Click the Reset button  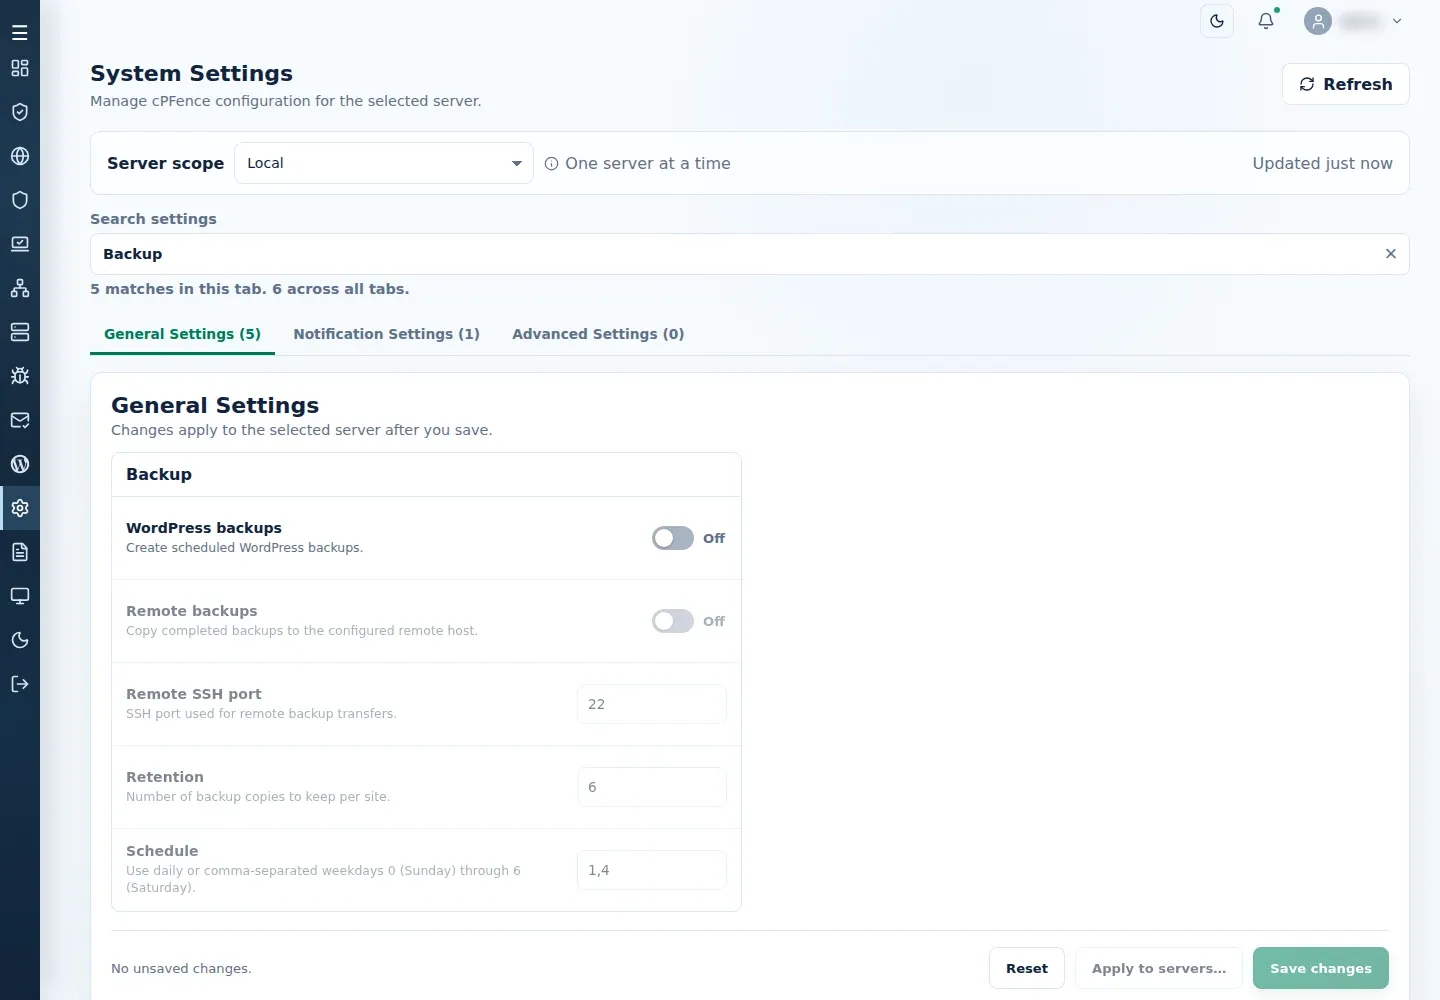(1027, 968)
